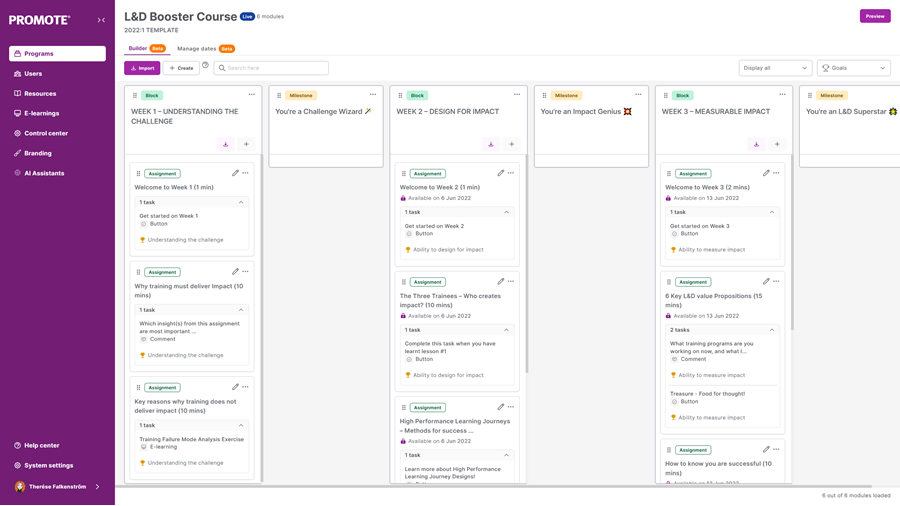This screenshot has height=506, width=900.
Task: Open E-learnings in the sidebar
Action: pyautogui.click(x=41, y=113)
